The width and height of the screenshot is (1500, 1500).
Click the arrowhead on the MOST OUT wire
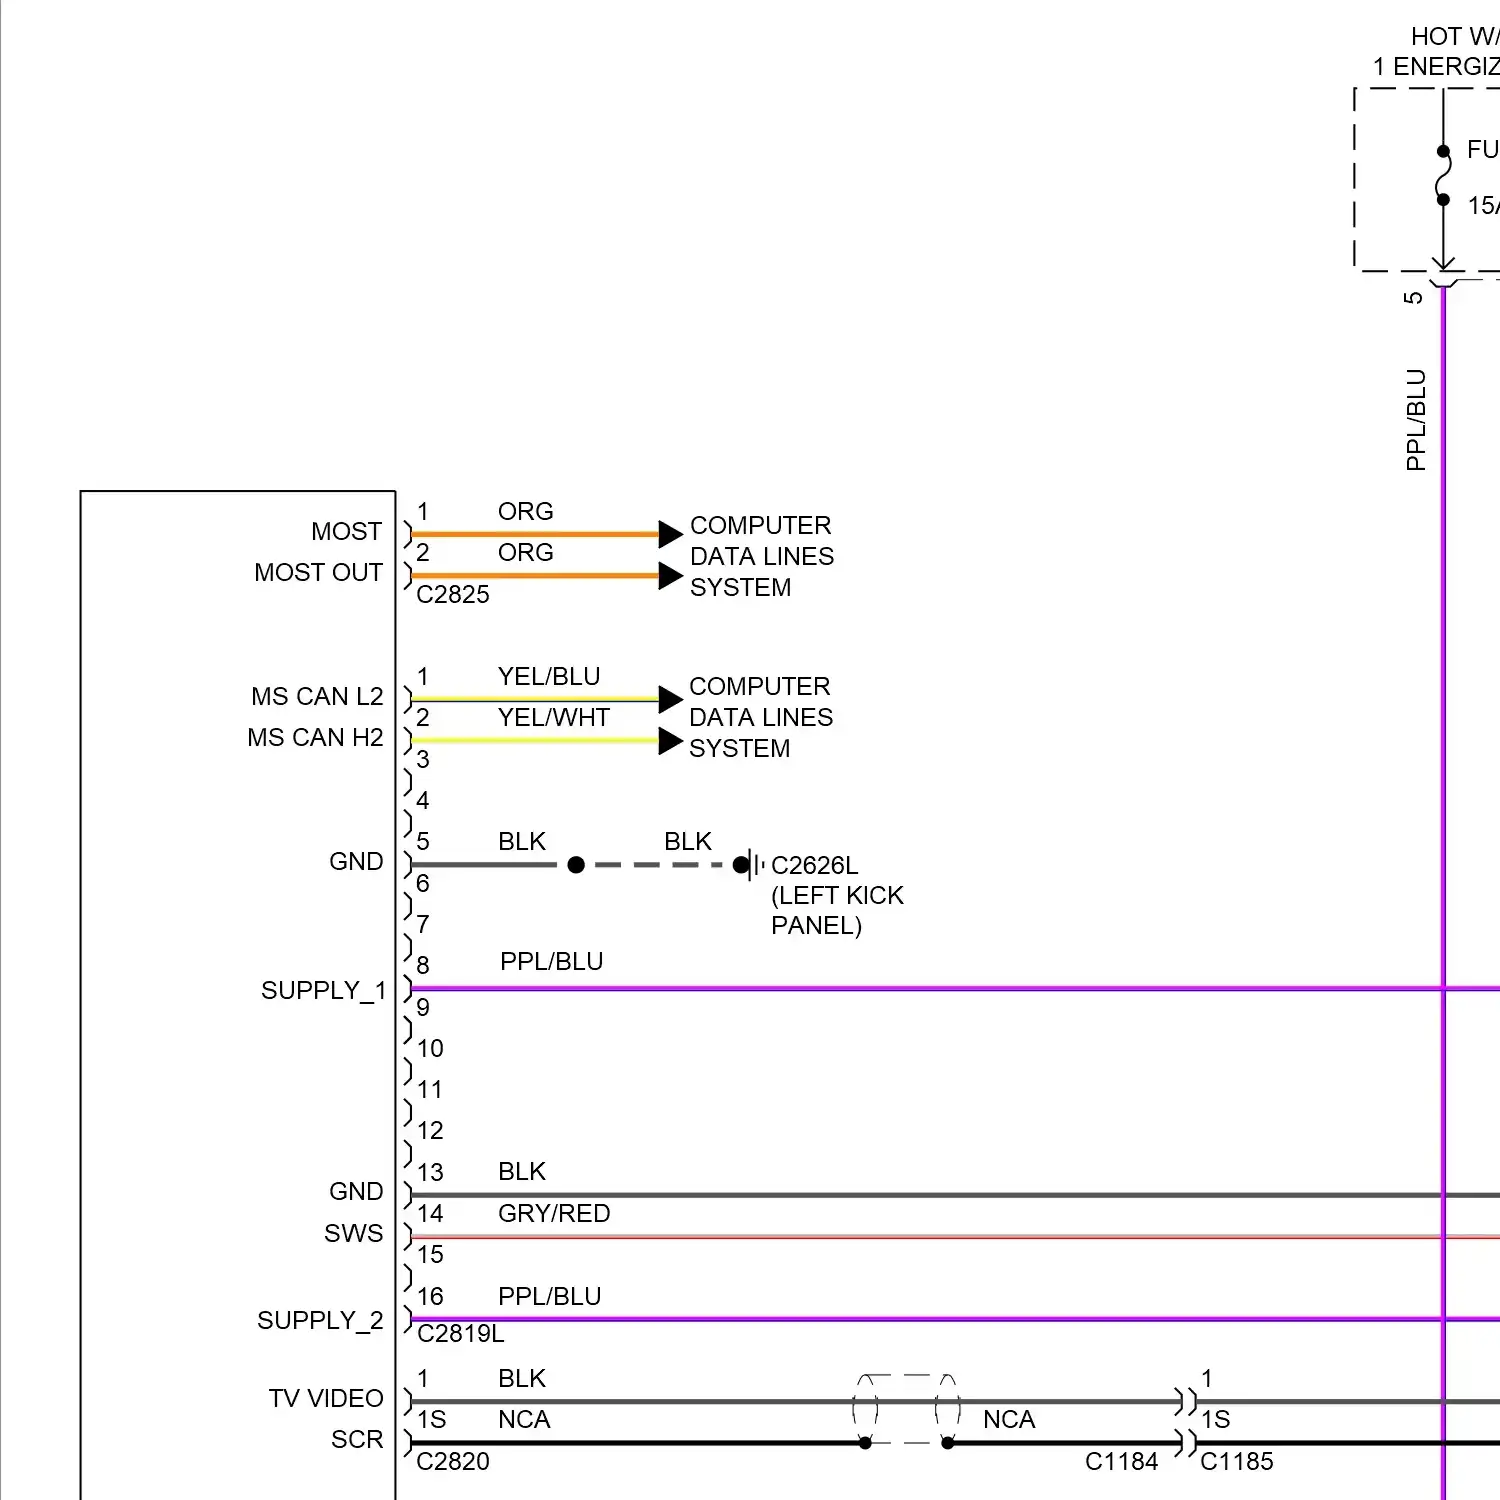(669, 576)
